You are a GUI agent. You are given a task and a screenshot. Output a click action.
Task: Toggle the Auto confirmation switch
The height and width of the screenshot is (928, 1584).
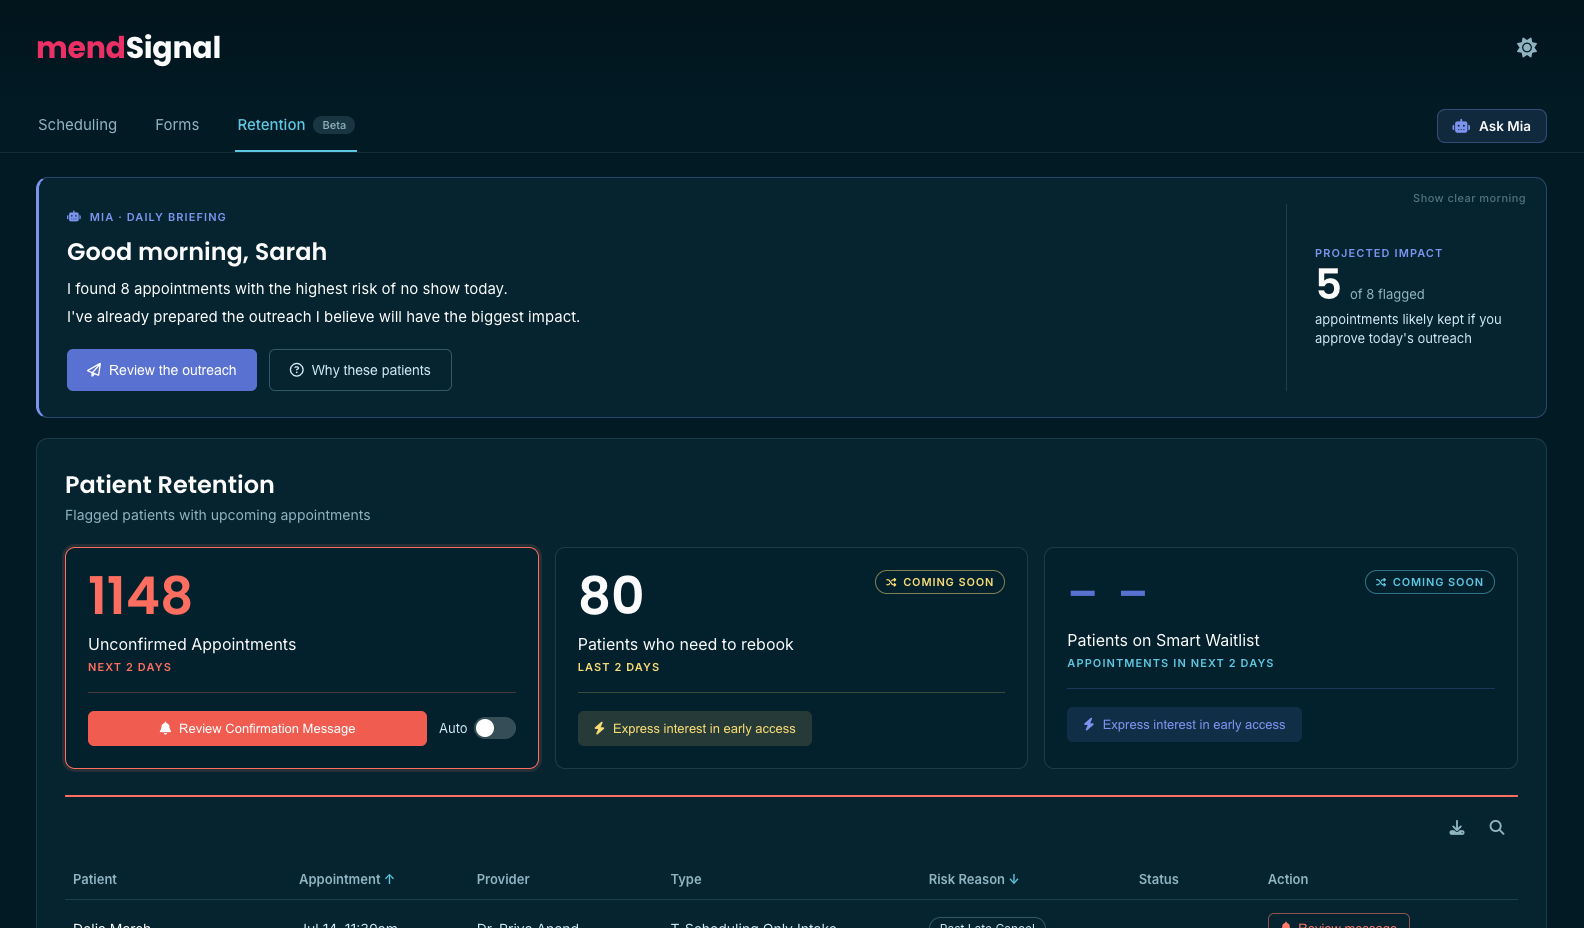pyautogui.click(x=495, y=728)
